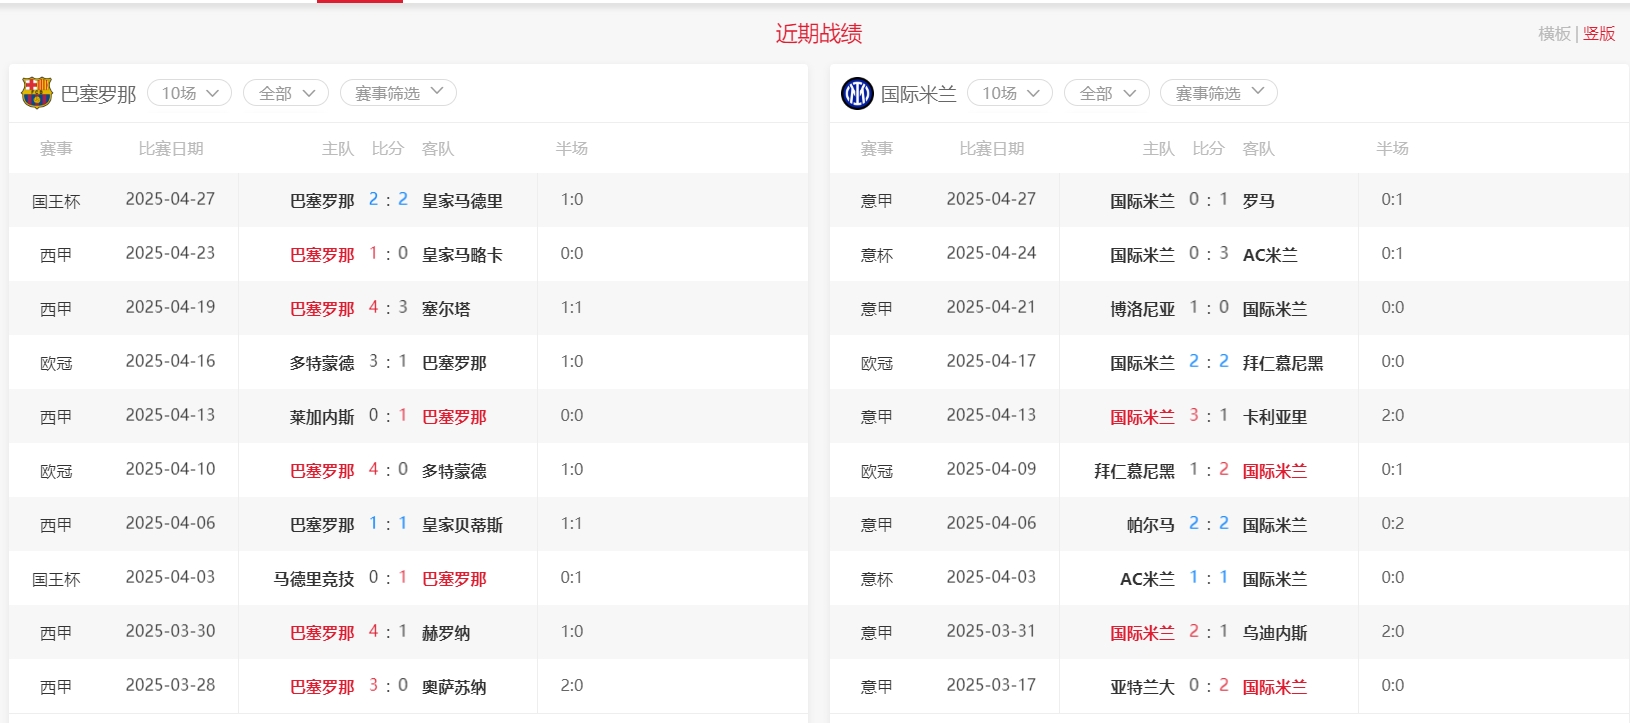Open Inter Milan's 赛事筛选 competition filter
1630x723 pixels.
click(1218, 93)
